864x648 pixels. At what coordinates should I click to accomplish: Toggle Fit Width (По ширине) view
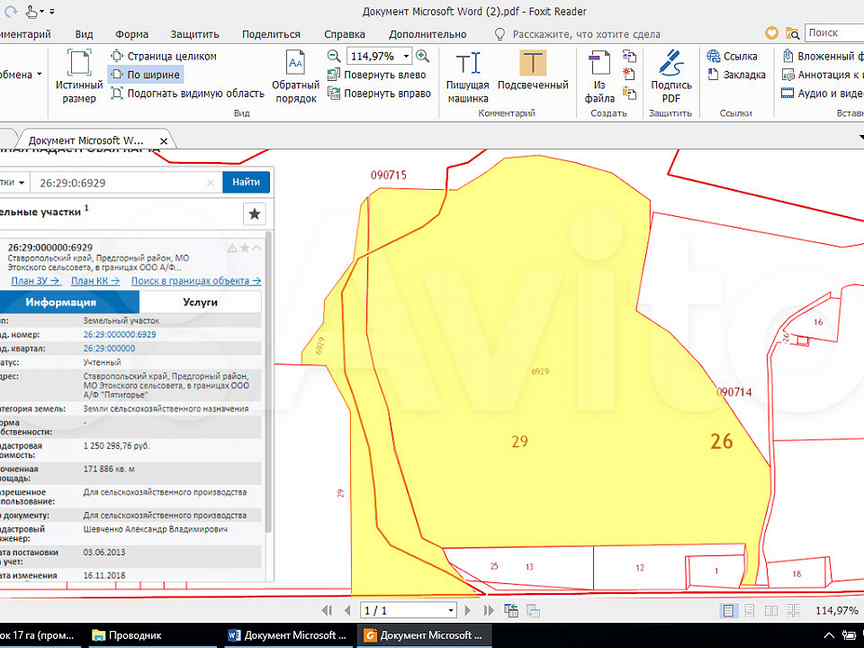(x=146, y=75)
